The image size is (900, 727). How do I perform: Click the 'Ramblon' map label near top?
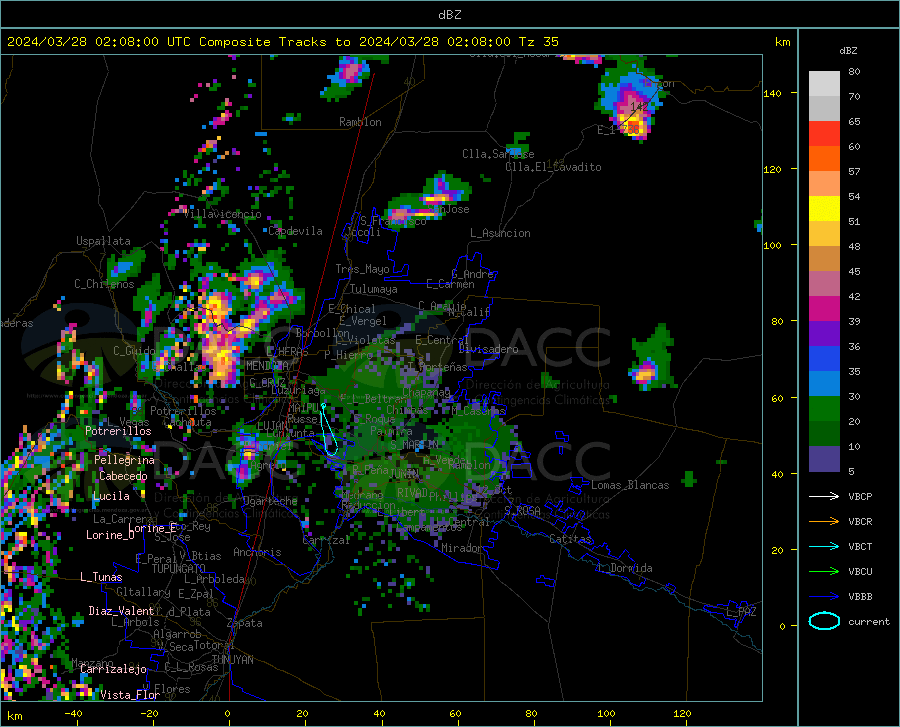tap(360, 122)
